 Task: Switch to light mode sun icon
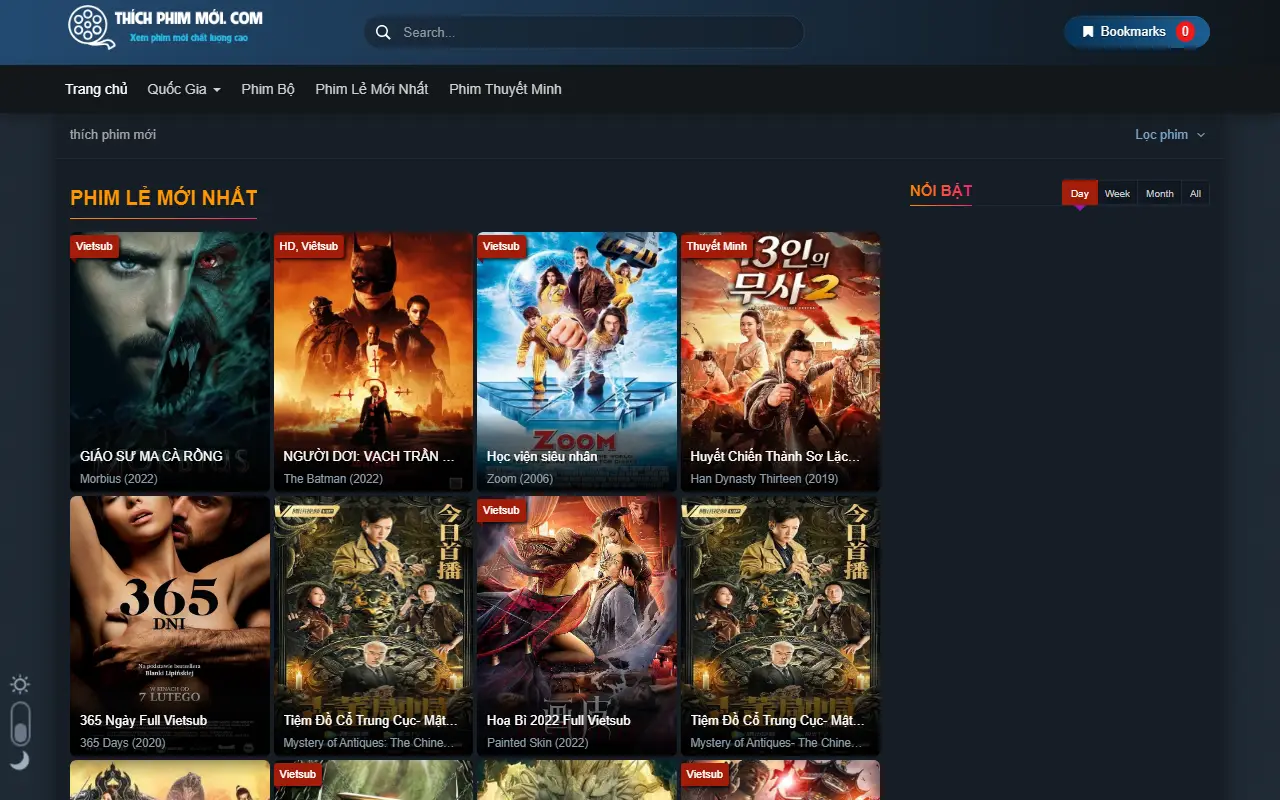[x=20, y=685]
